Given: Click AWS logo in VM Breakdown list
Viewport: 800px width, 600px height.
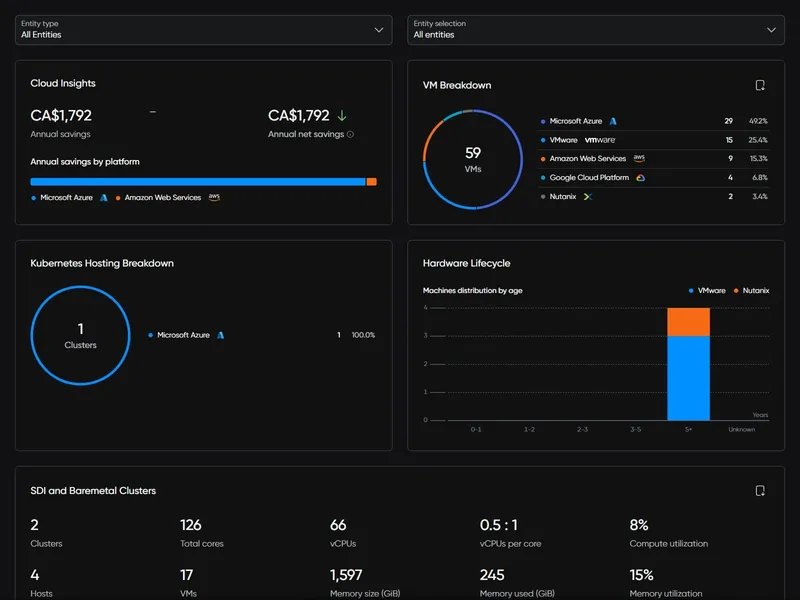Looking at the screenshot, I should point(639,158).
